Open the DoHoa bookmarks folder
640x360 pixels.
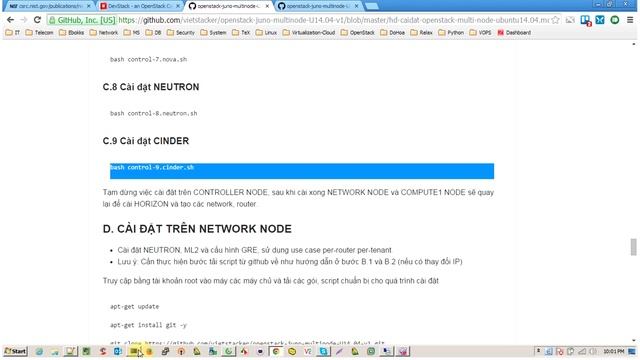tap(392, 32)
